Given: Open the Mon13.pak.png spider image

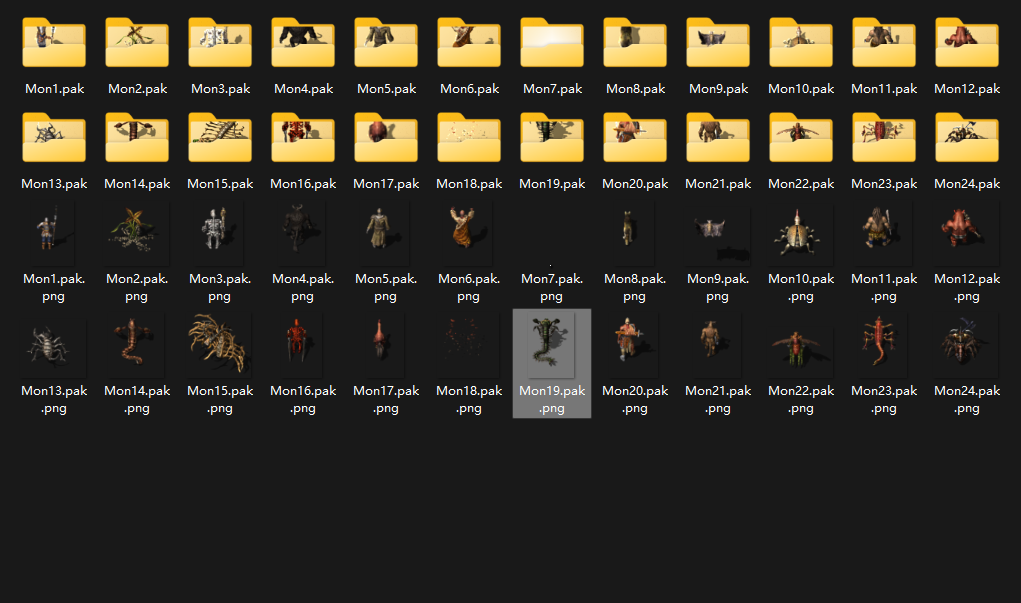Looking at the screenshot, I should click(54, 343).
